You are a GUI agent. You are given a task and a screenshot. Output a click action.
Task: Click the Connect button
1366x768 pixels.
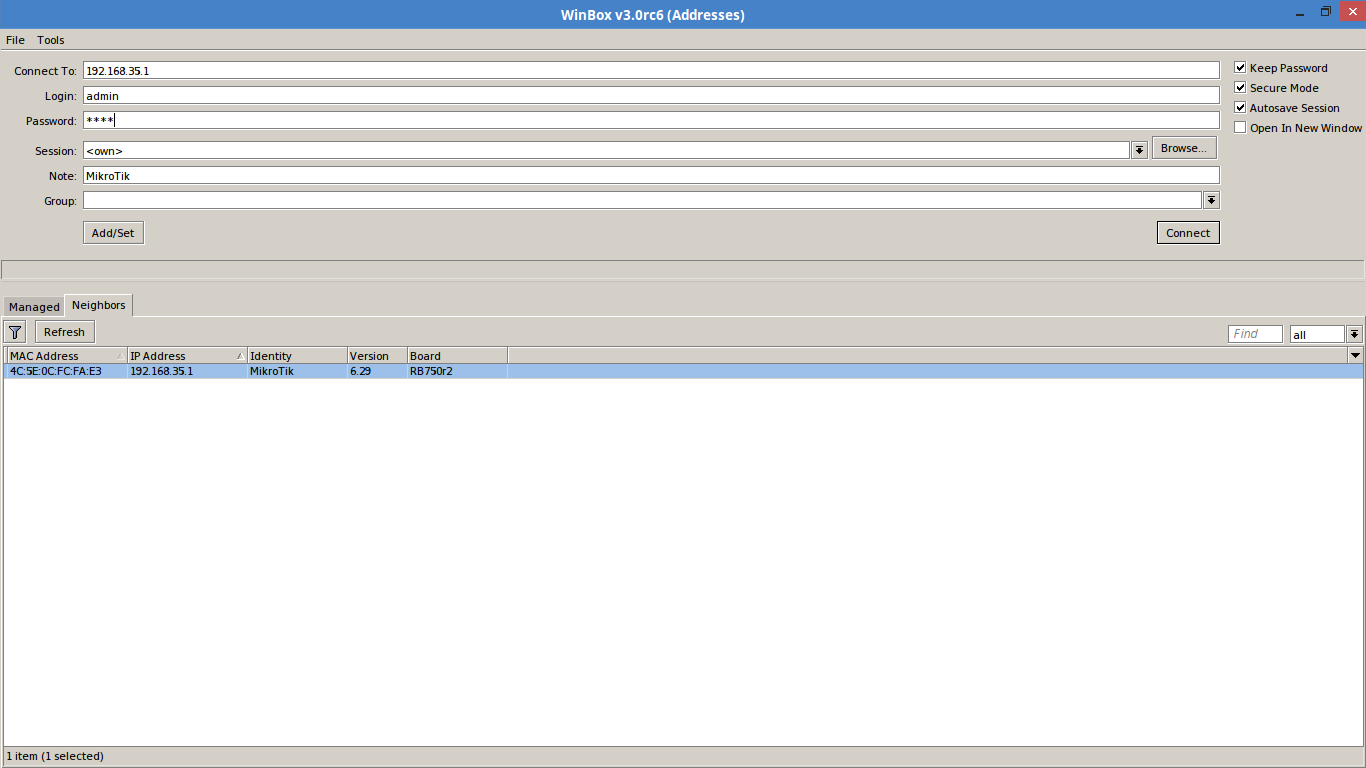pyautogui.click(x=1188, y=233)
